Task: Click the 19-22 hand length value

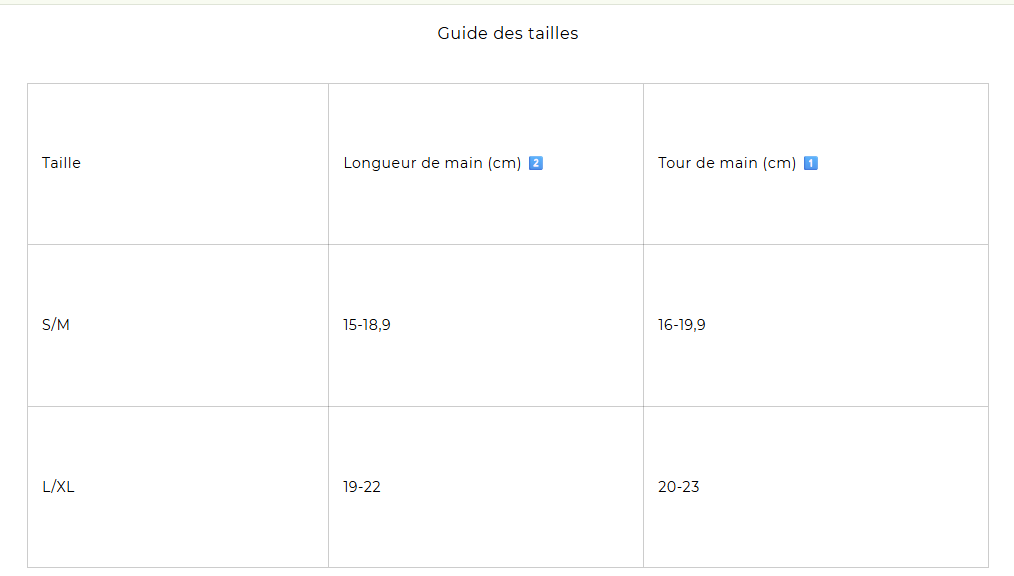Action: tap(362, 487)
